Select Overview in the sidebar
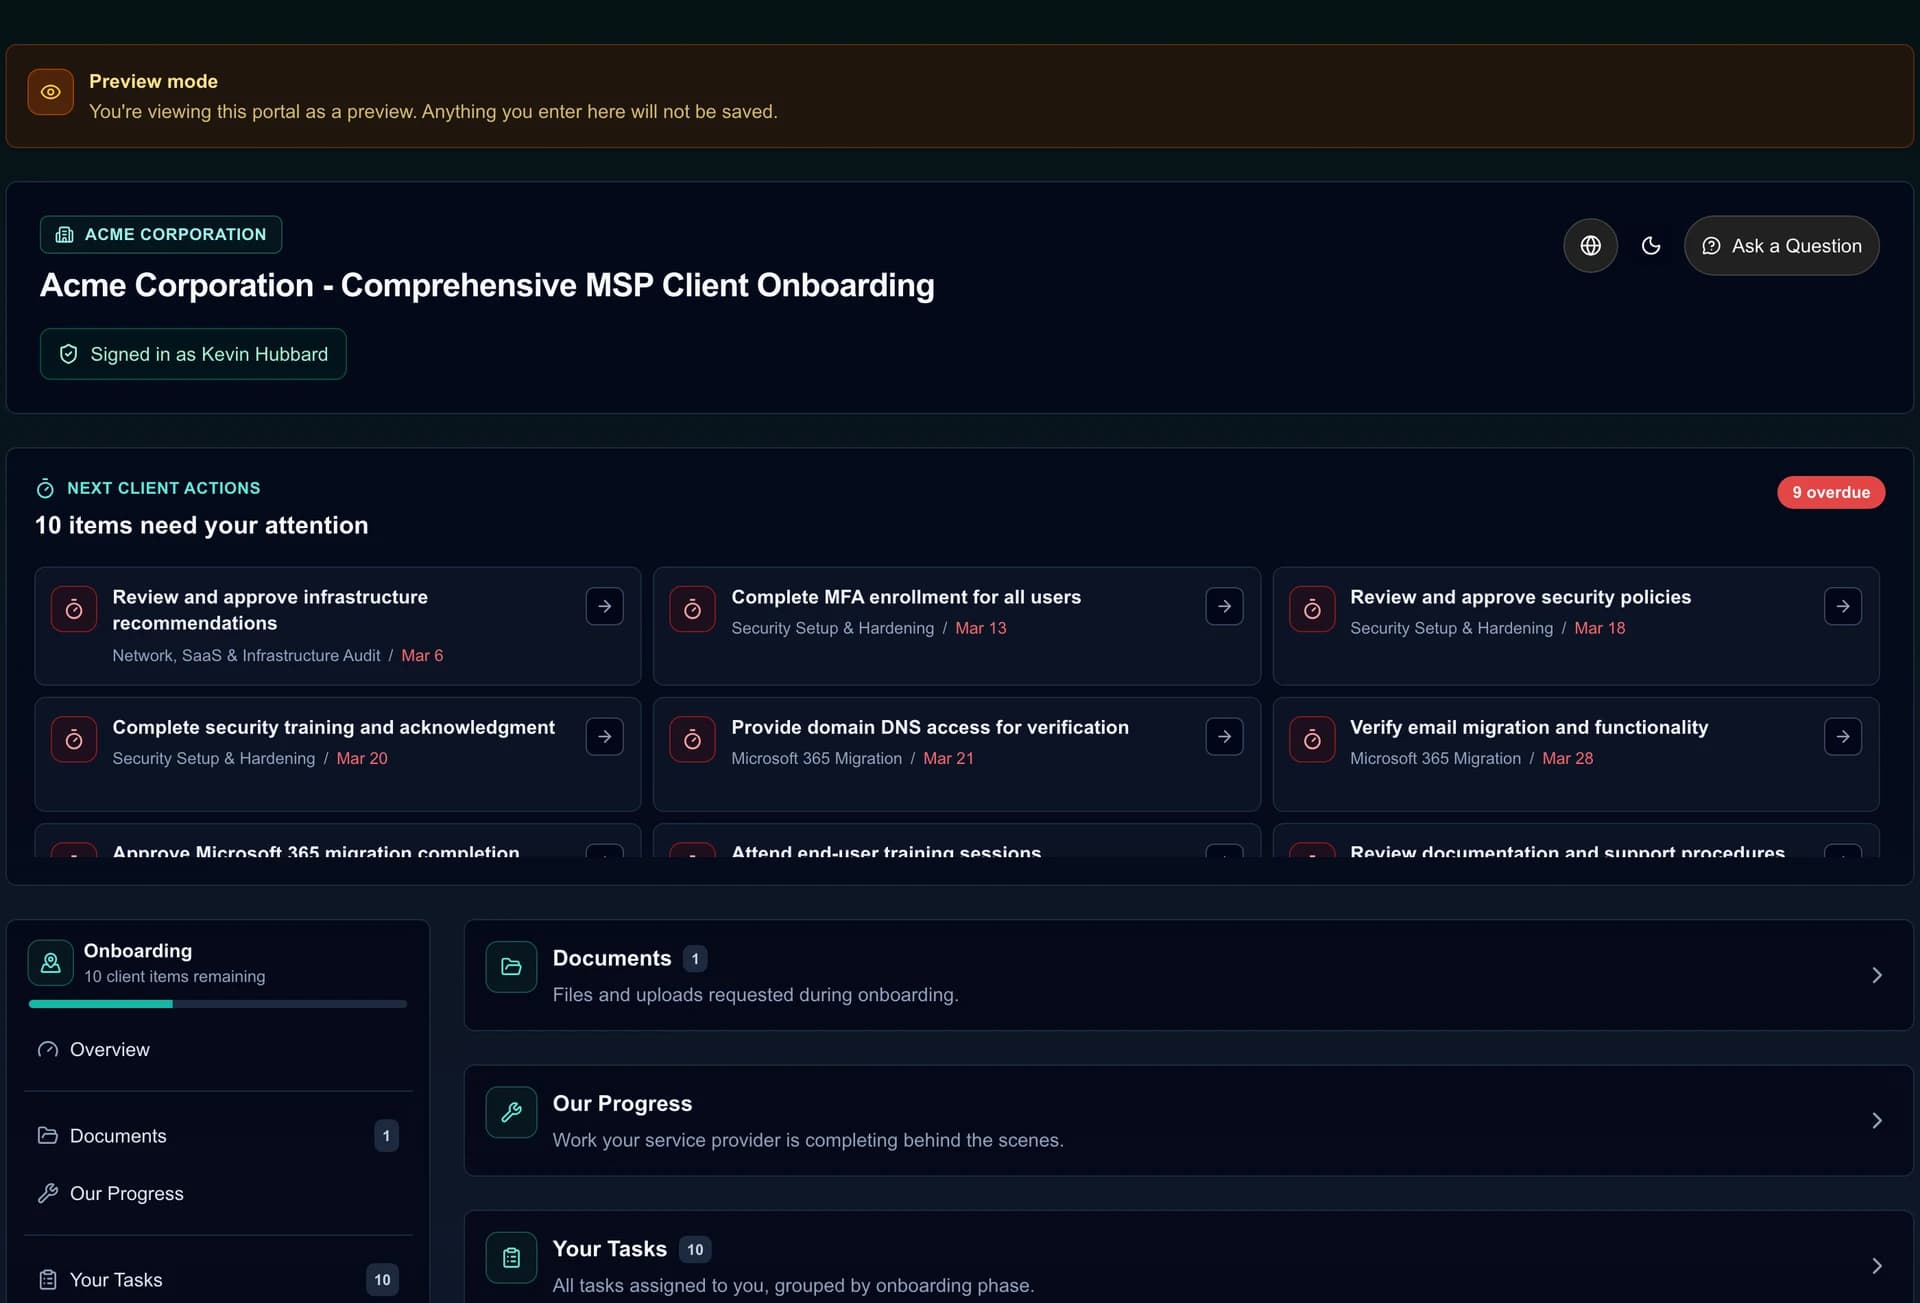 coord(218,1049)
